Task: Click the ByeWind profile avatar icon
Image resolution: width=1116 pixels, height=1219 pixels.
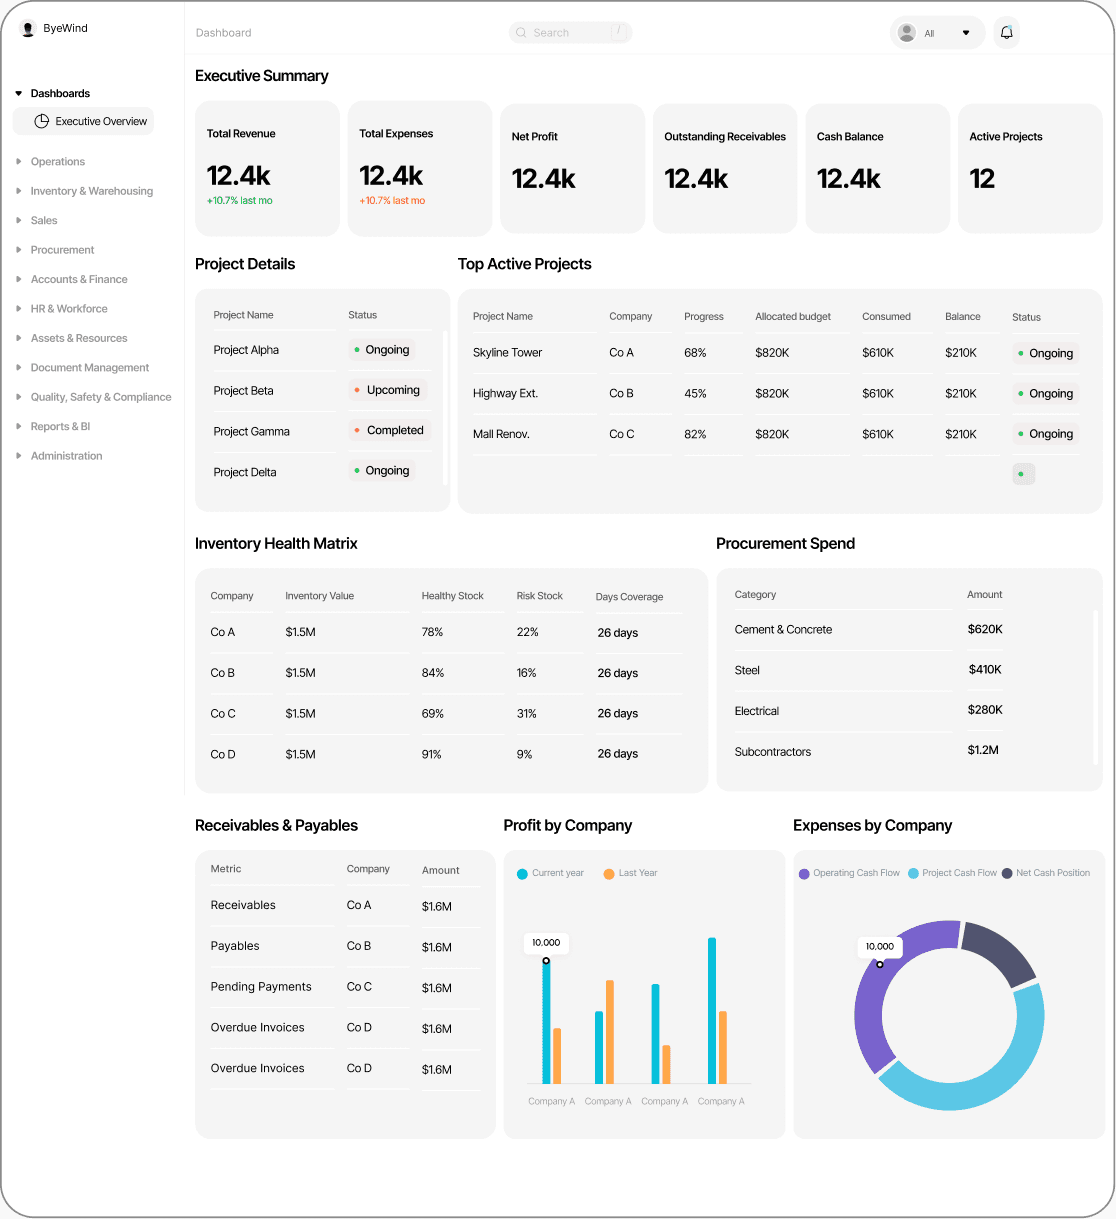Action: pos(27,29)
